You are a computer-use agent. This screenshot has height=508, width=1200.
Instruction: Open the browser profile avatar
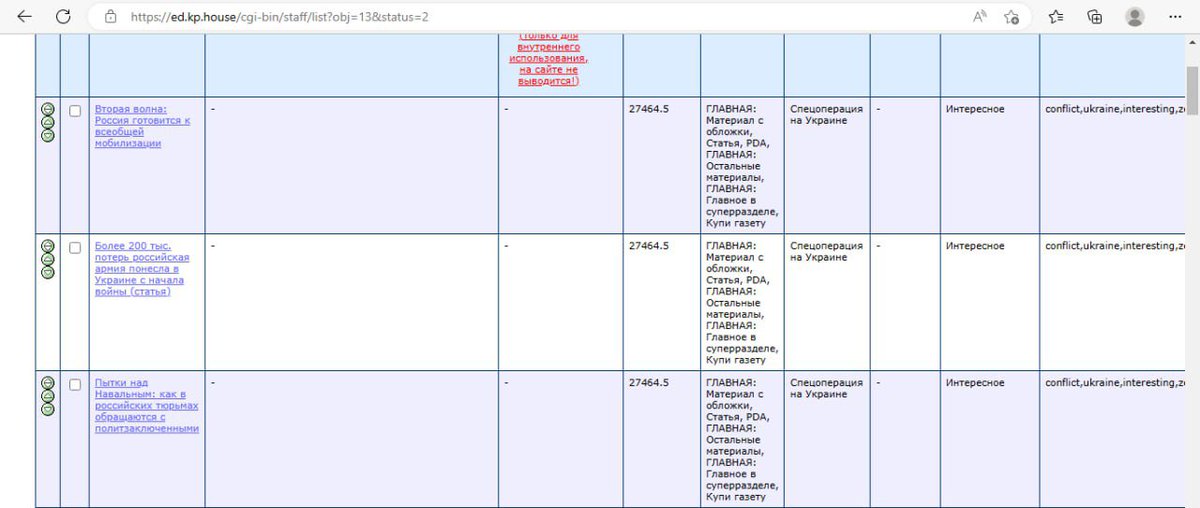tap(1135, 17)
